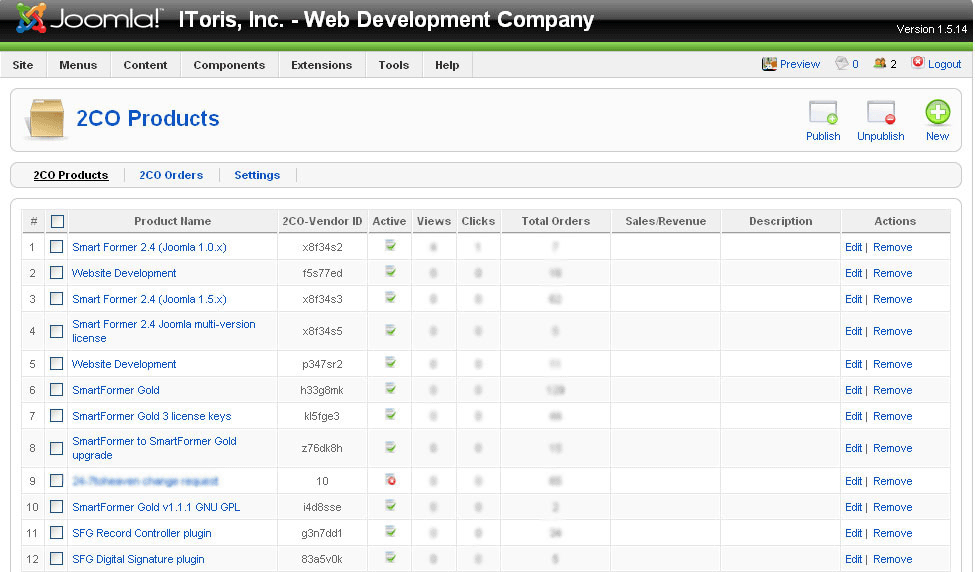This screenshot has height=572, width=975.
Task: Check box for row 5 Website Development
Action: point(57,363)
